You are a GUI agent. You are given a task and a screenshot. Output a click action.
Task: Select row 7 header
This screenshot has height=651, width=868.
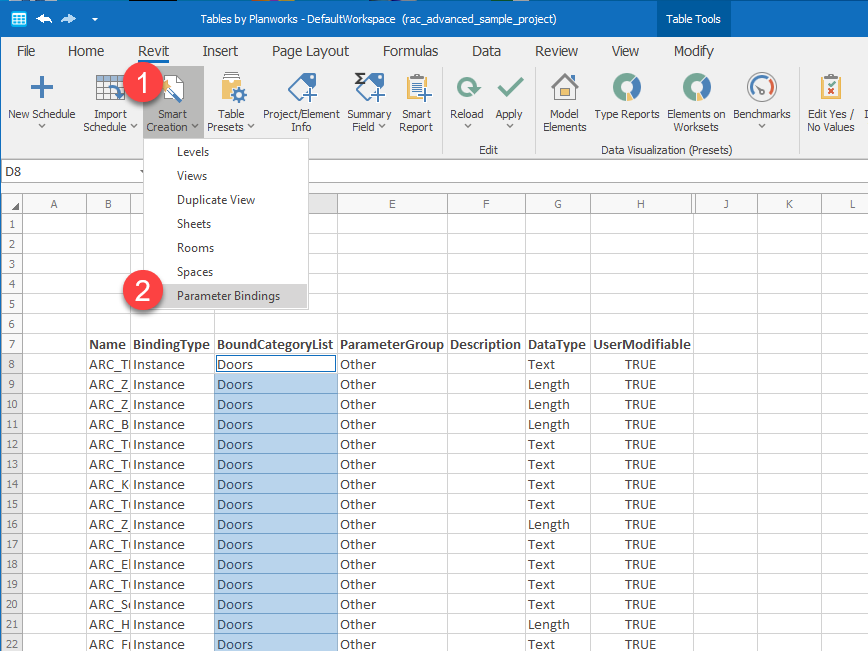pyautogui.click(x=12, y=344)
